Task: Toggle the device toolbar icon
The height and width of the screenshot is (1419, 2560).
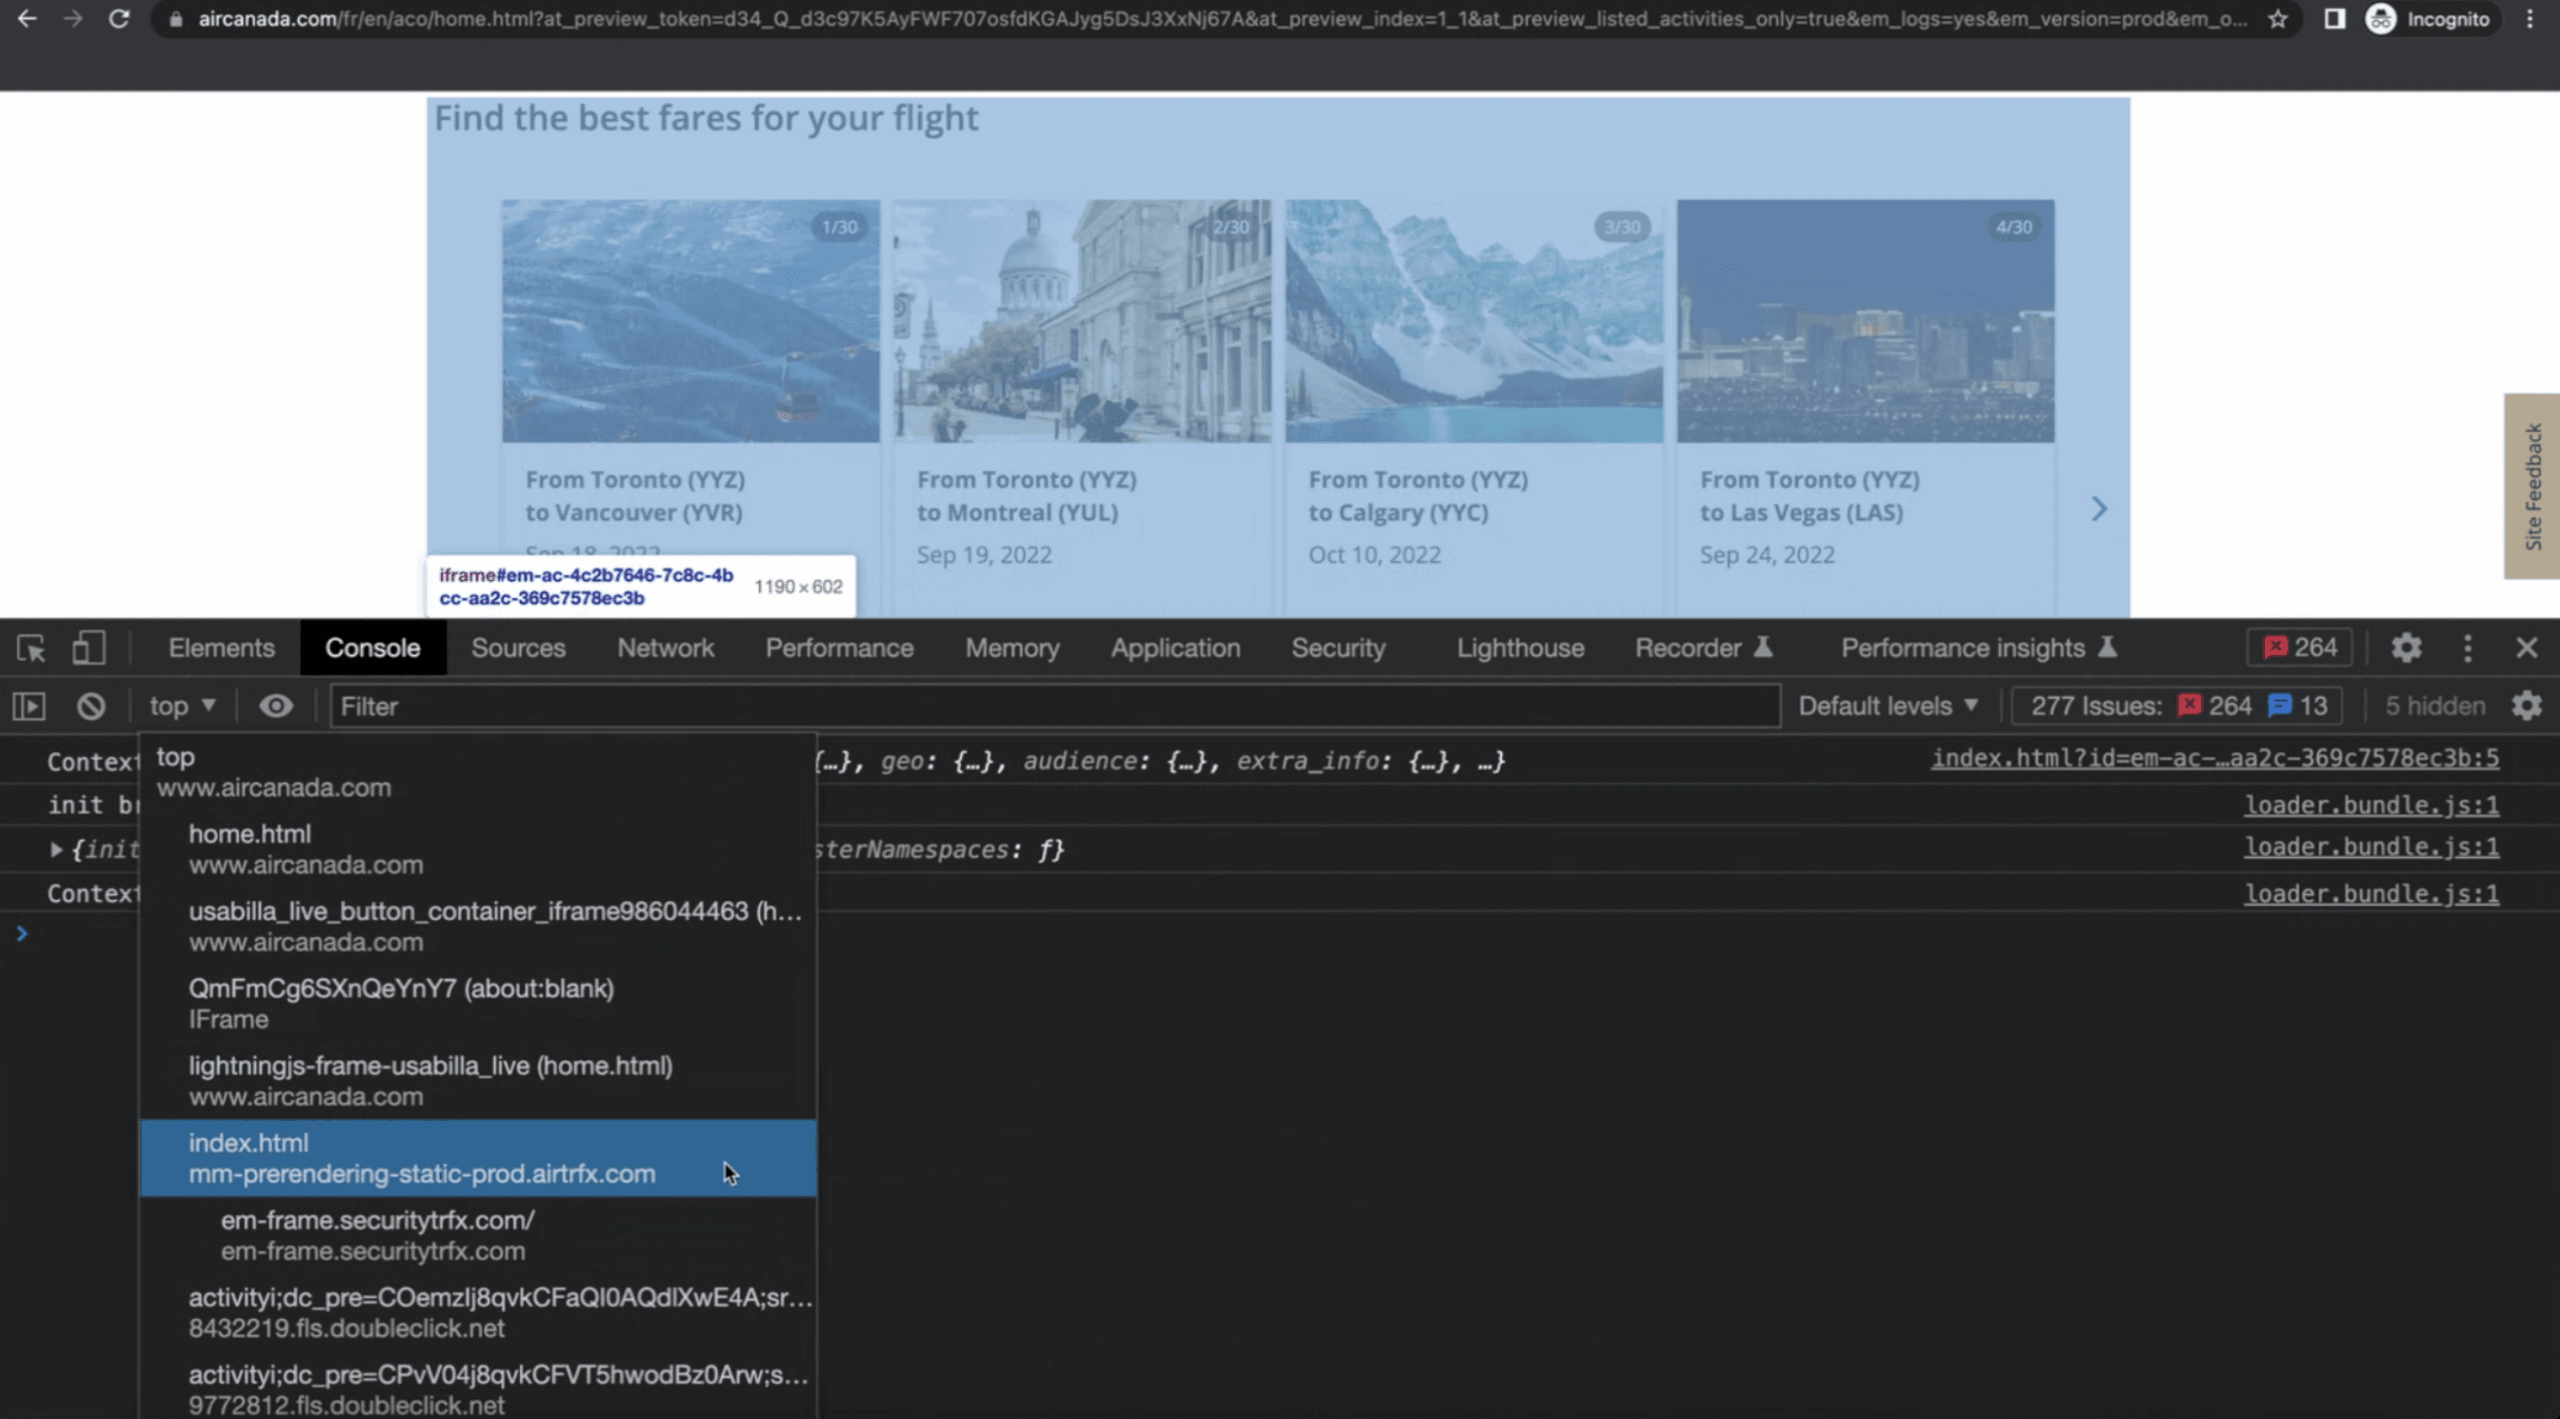Action: point(88,648)
